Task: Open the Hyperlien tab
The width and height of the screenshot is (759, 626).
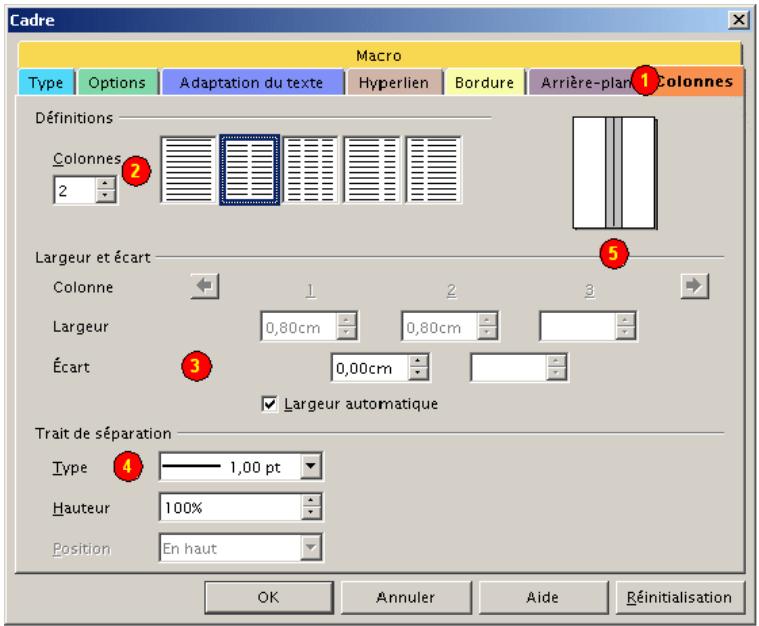Action: (394, 82)
